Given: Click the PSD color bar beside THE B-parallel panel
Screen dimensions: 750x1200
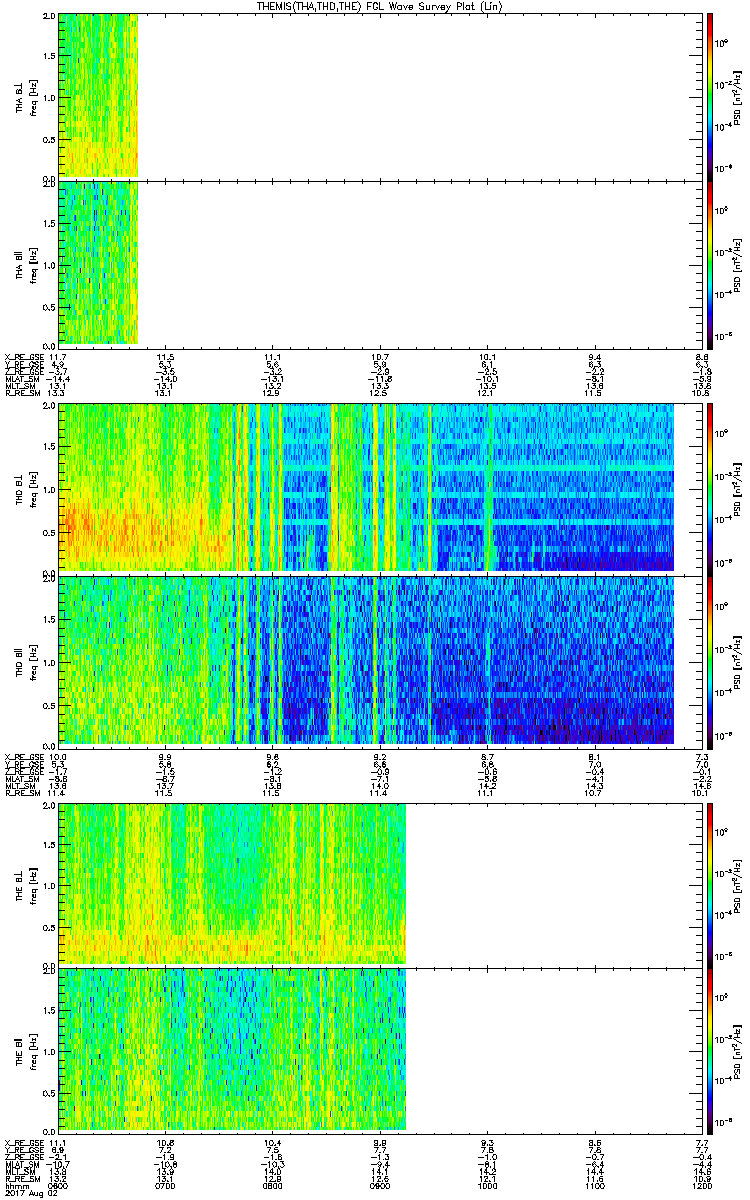Looking at the screenshot, I should 709,1051.
